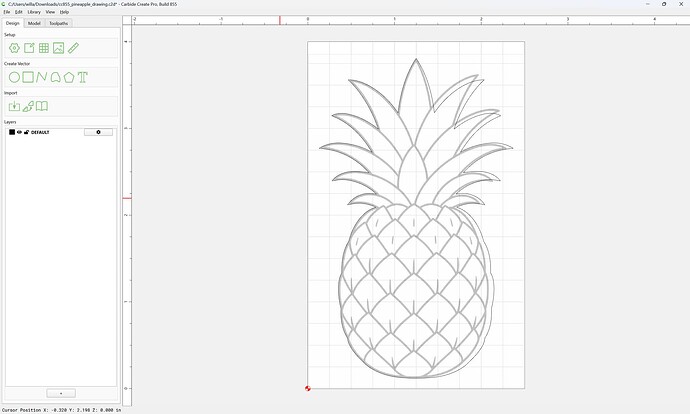Image resolution: width=690 pixels, height=414 pixels.
Task: Switch to the Toolpaths tab
Action: tap(59, 23)
